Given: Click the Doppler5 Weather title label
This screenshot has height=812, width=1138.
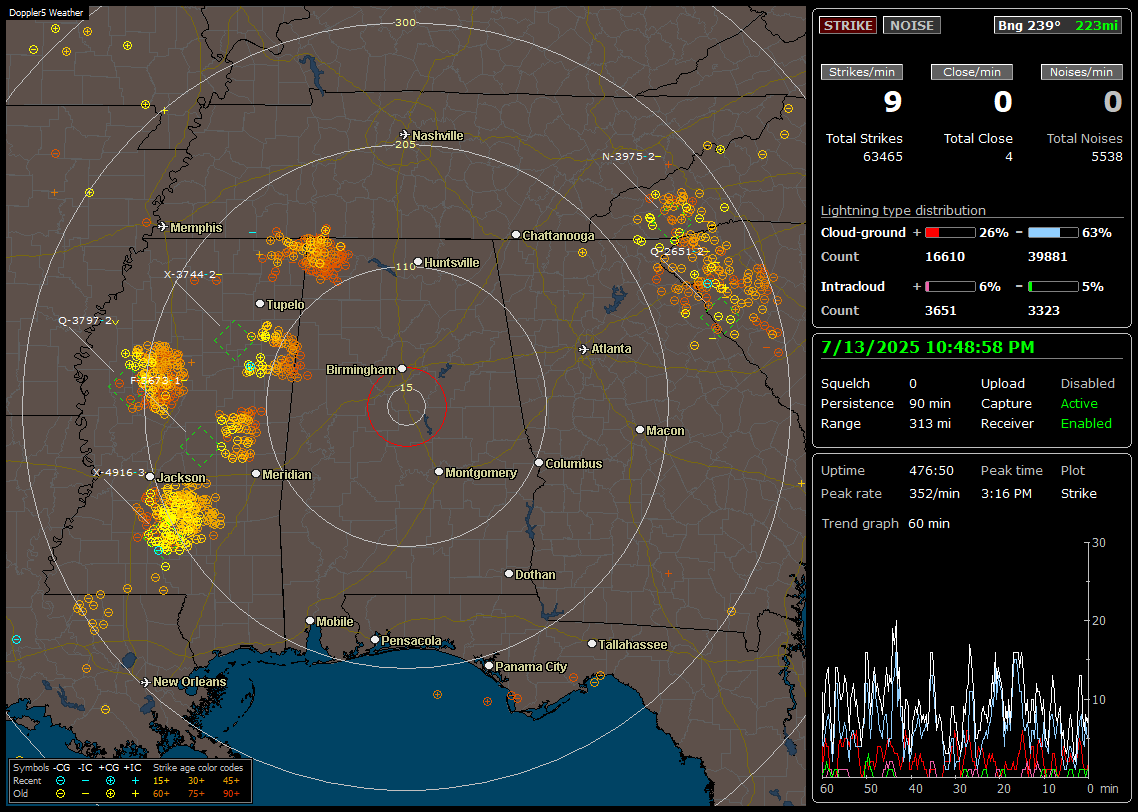Looking at the screenshot, I should [x=46, y=12].
